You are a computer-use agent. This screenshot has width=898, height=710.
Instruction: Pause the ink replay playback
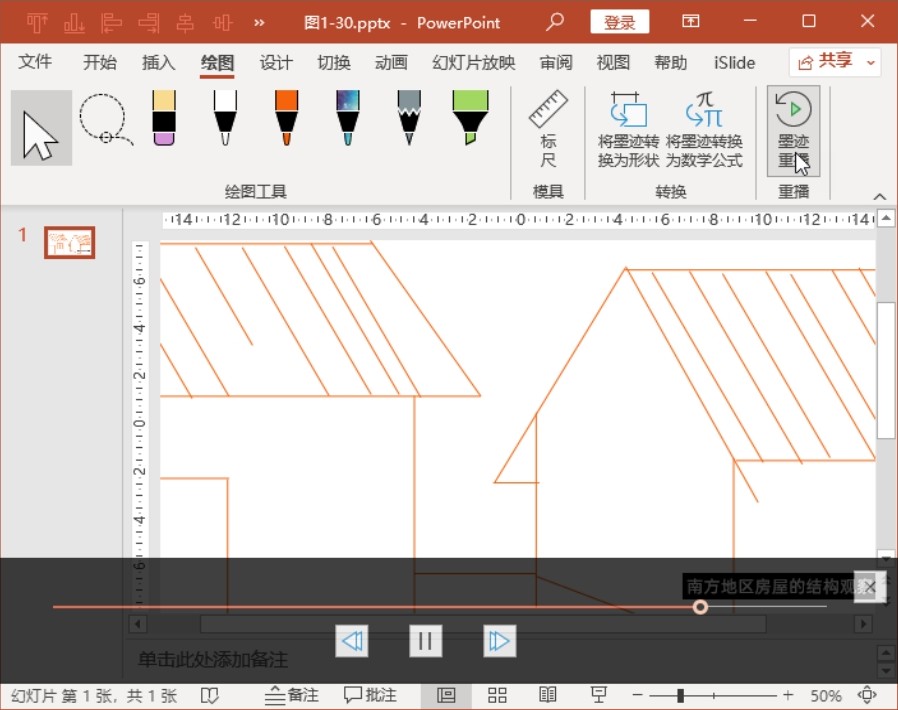pyautogui.click(x=425, y=641)
